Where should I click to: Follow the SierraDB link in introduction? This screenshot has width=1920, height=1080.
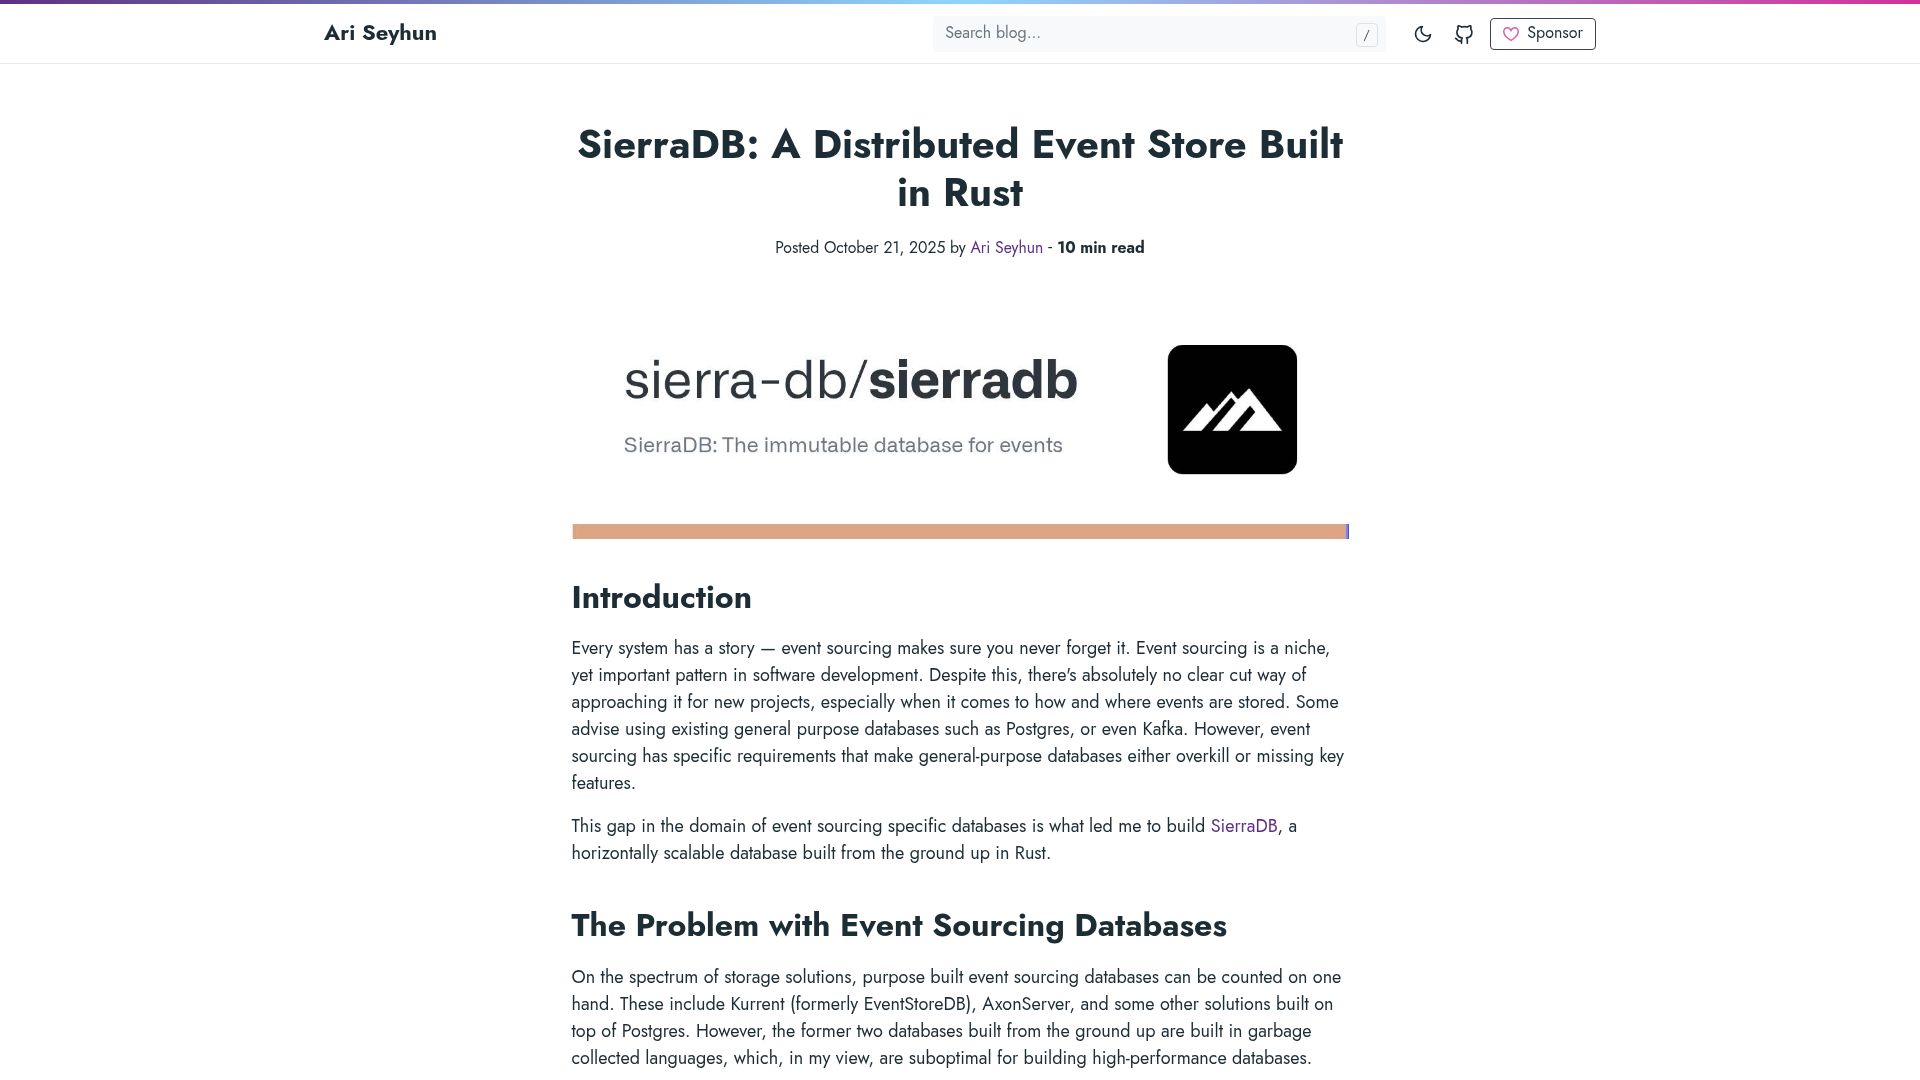click(1244, 826)
